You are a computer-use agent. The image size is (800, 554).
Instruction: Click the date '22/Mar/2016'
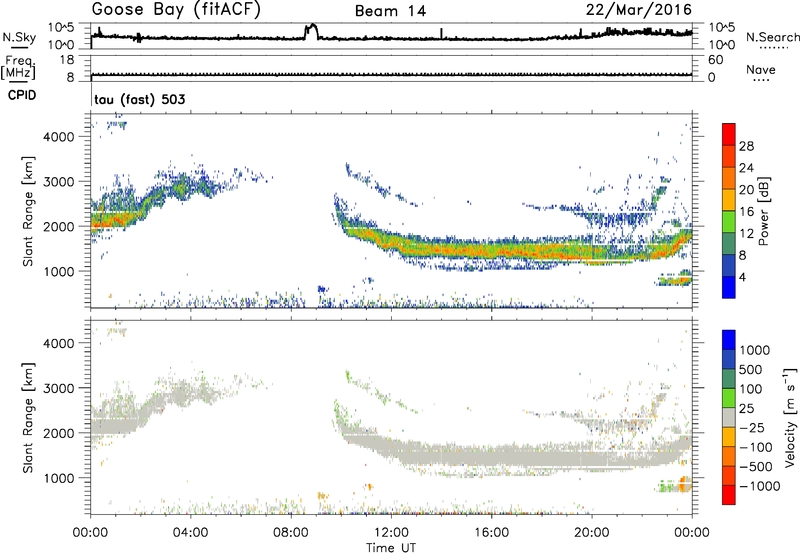click(x=639, y=10)
